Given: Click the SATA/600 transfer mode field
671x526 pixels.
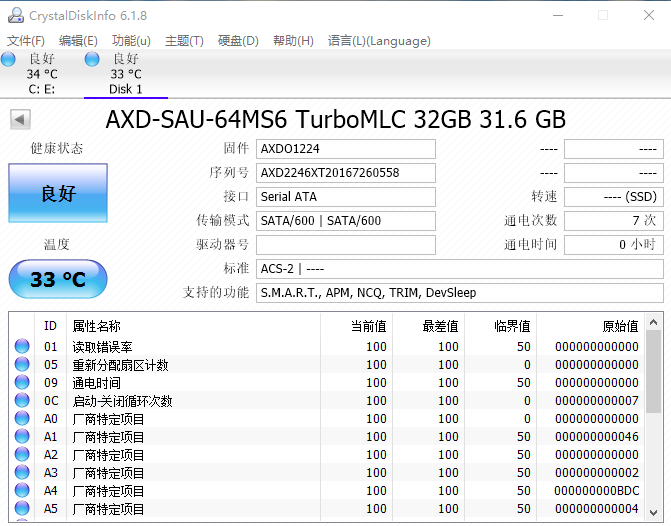Looking at the screenshot, I should tap(346, 221).
